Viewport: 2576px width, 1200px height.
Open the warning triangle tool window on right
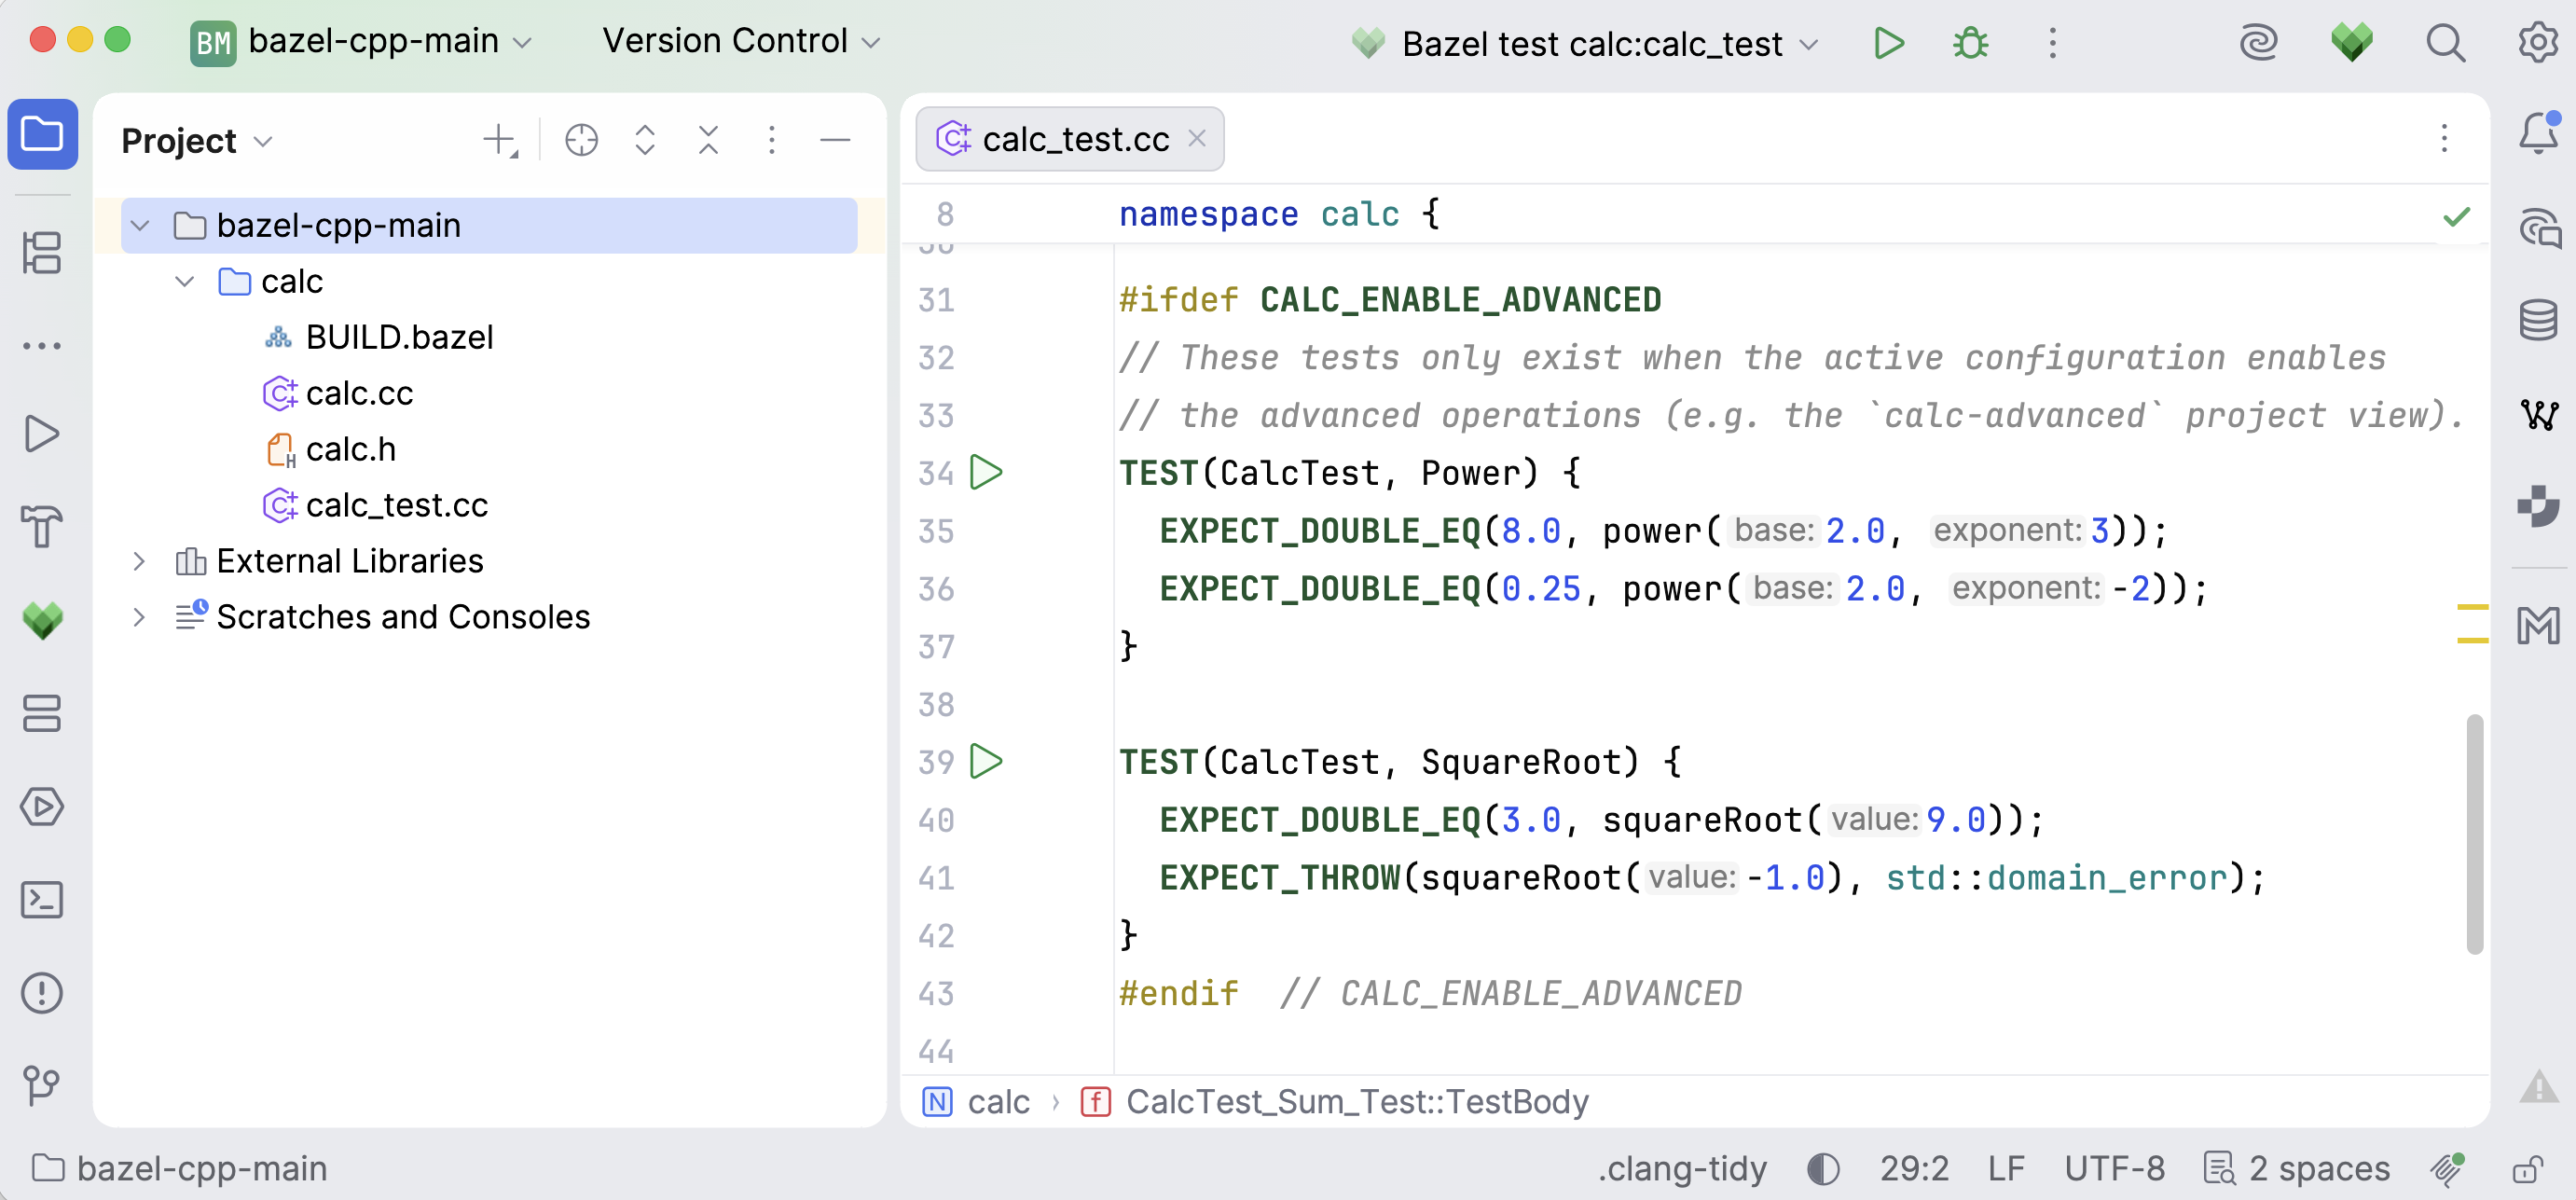pyautogui.click(x=2538, y=1085)
